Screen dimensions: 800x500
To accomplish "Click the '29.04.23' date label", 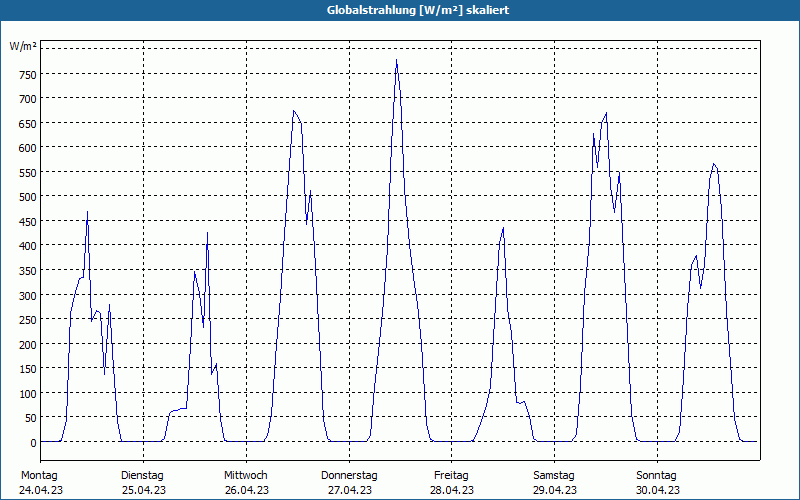I will [x=555, y=490].
